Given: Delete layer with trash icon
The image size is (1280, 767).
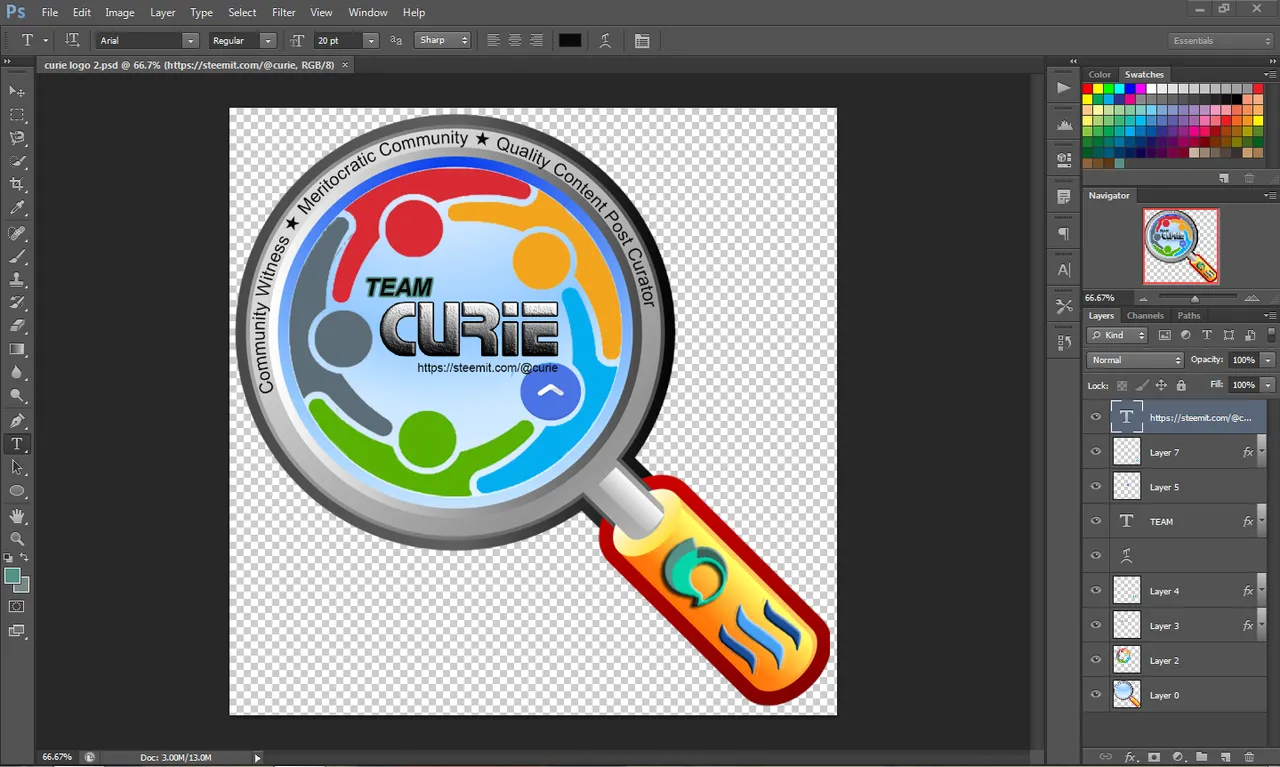Looking at the screenshot, I should (x=1250, y=757).
